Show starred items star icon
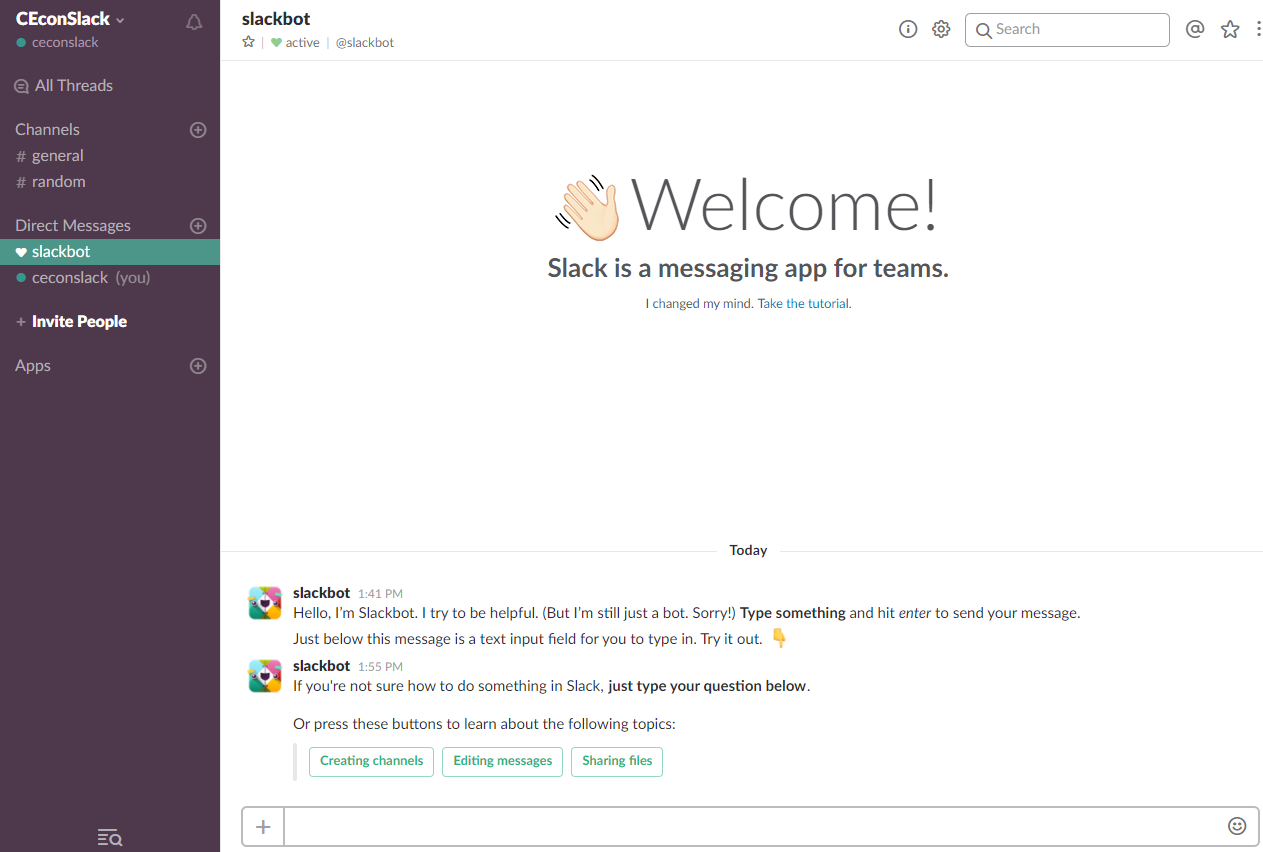Viewport: 1263px width, 852px height. (1230, 29)
